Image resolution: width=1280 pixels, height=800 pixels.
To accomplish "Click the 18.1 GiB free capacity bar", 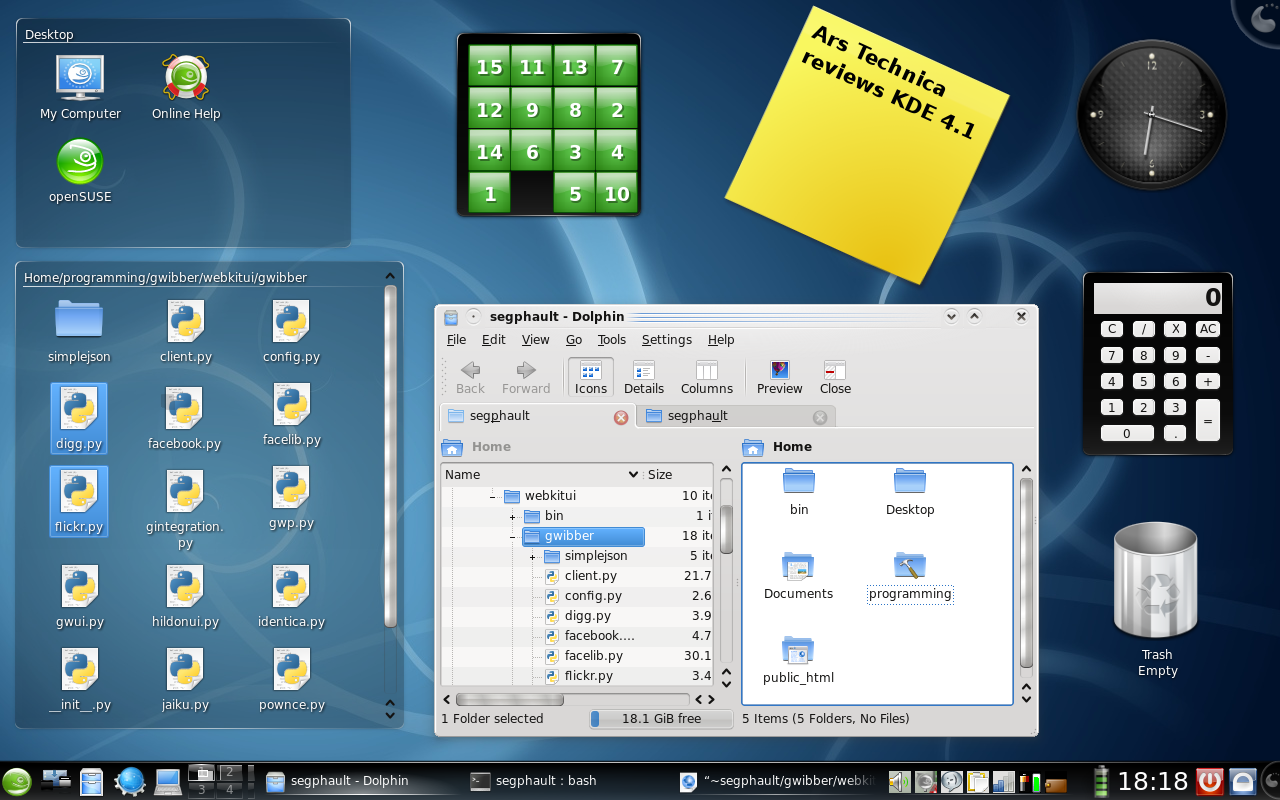I will [660, 718].
